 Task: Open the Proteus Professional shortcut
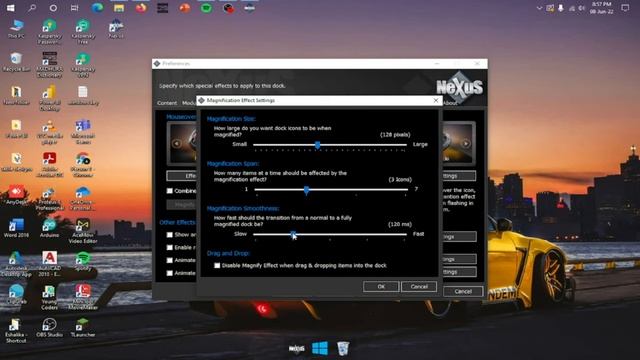[49, 198]
